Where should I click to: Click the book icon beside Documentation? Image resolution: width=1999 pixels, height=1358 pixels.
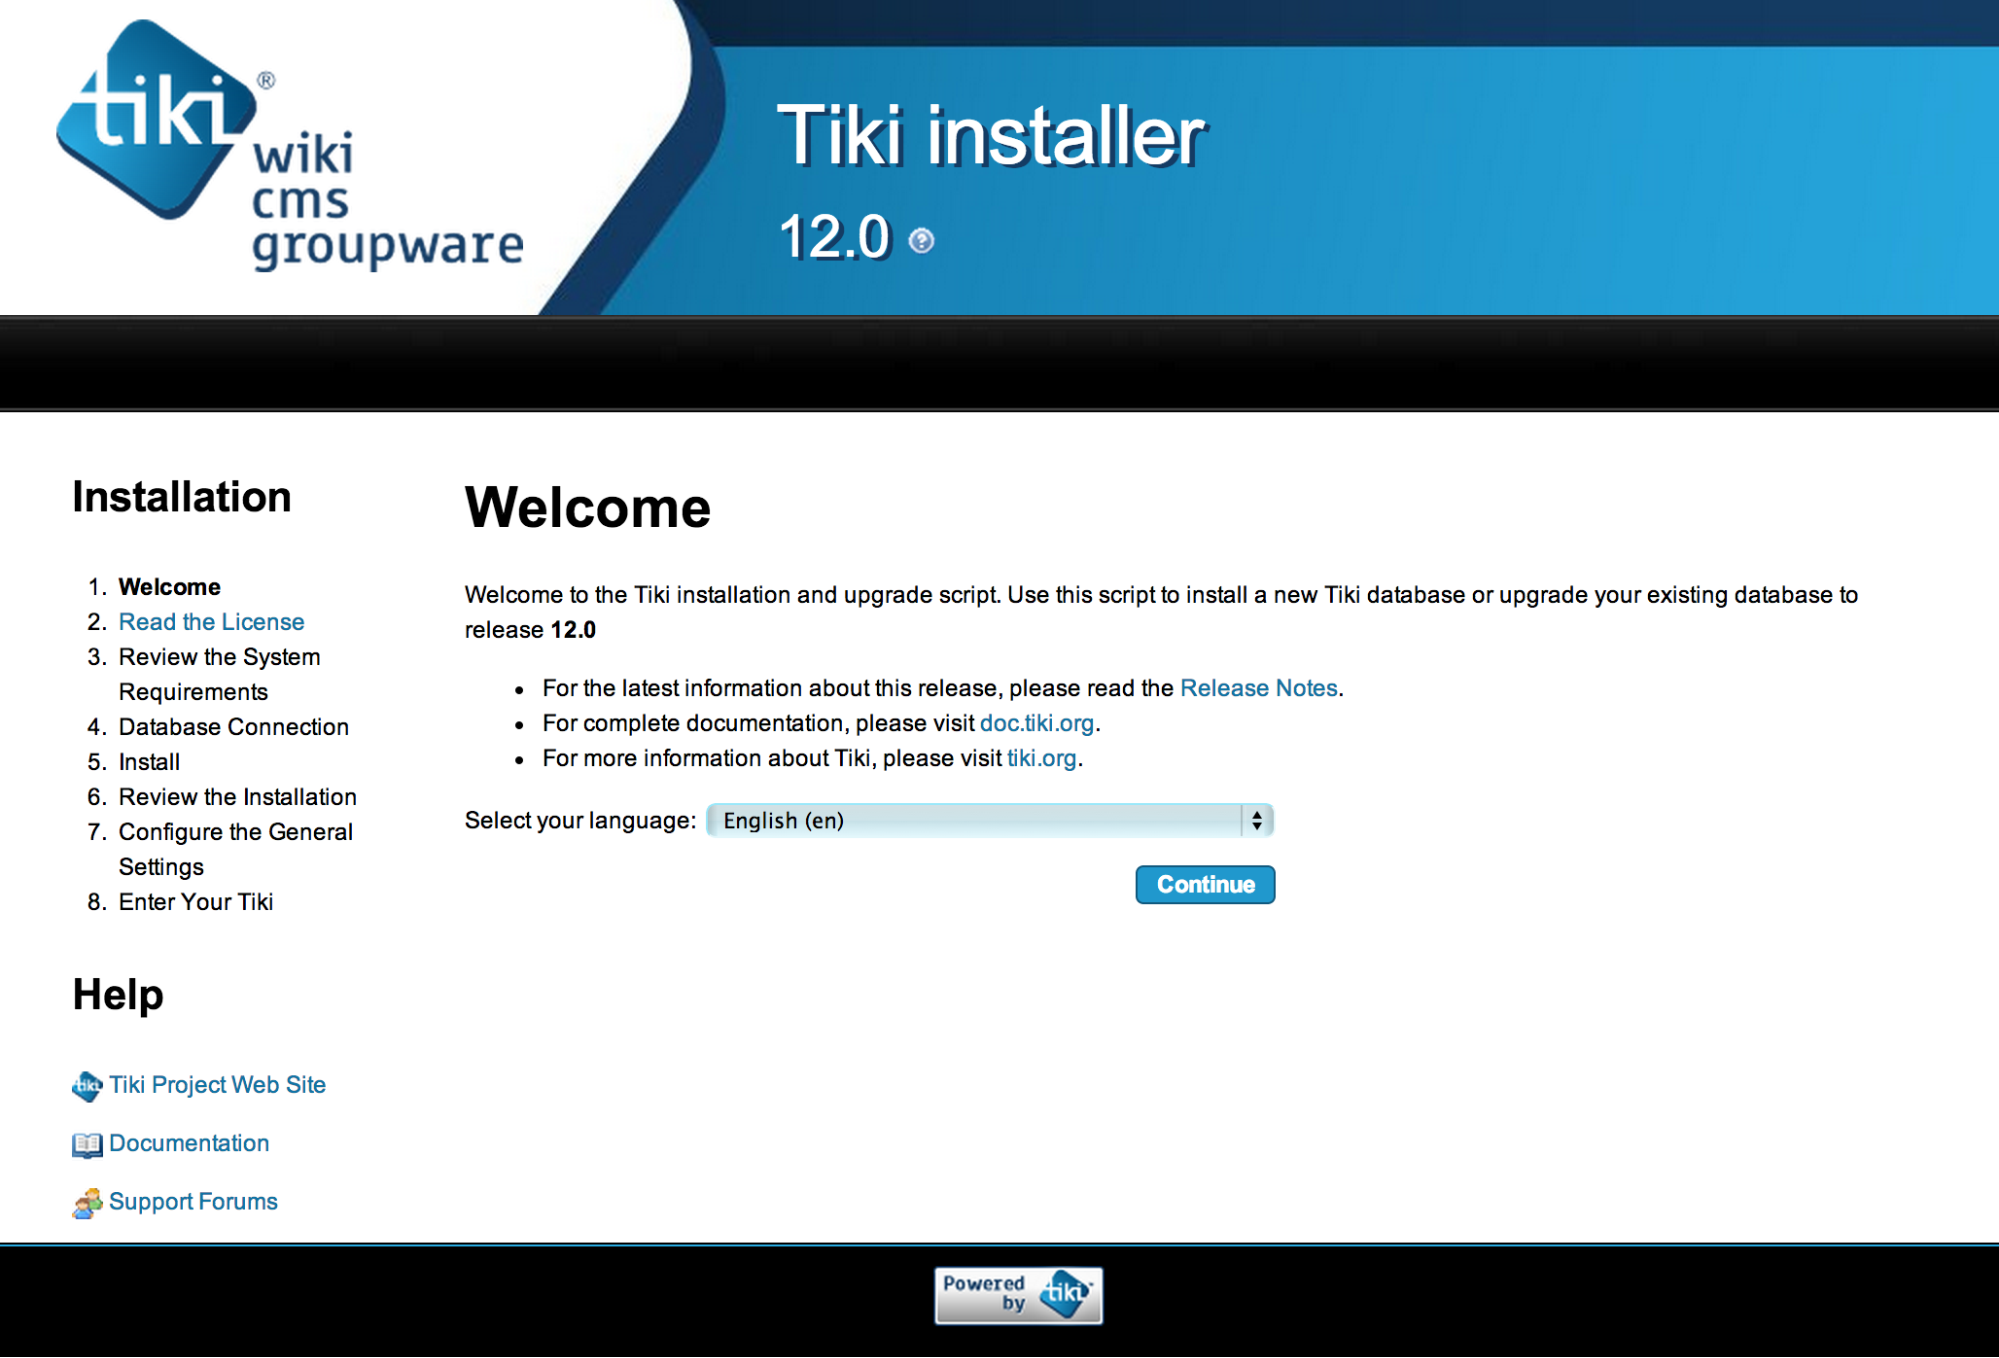[87, 1144]
